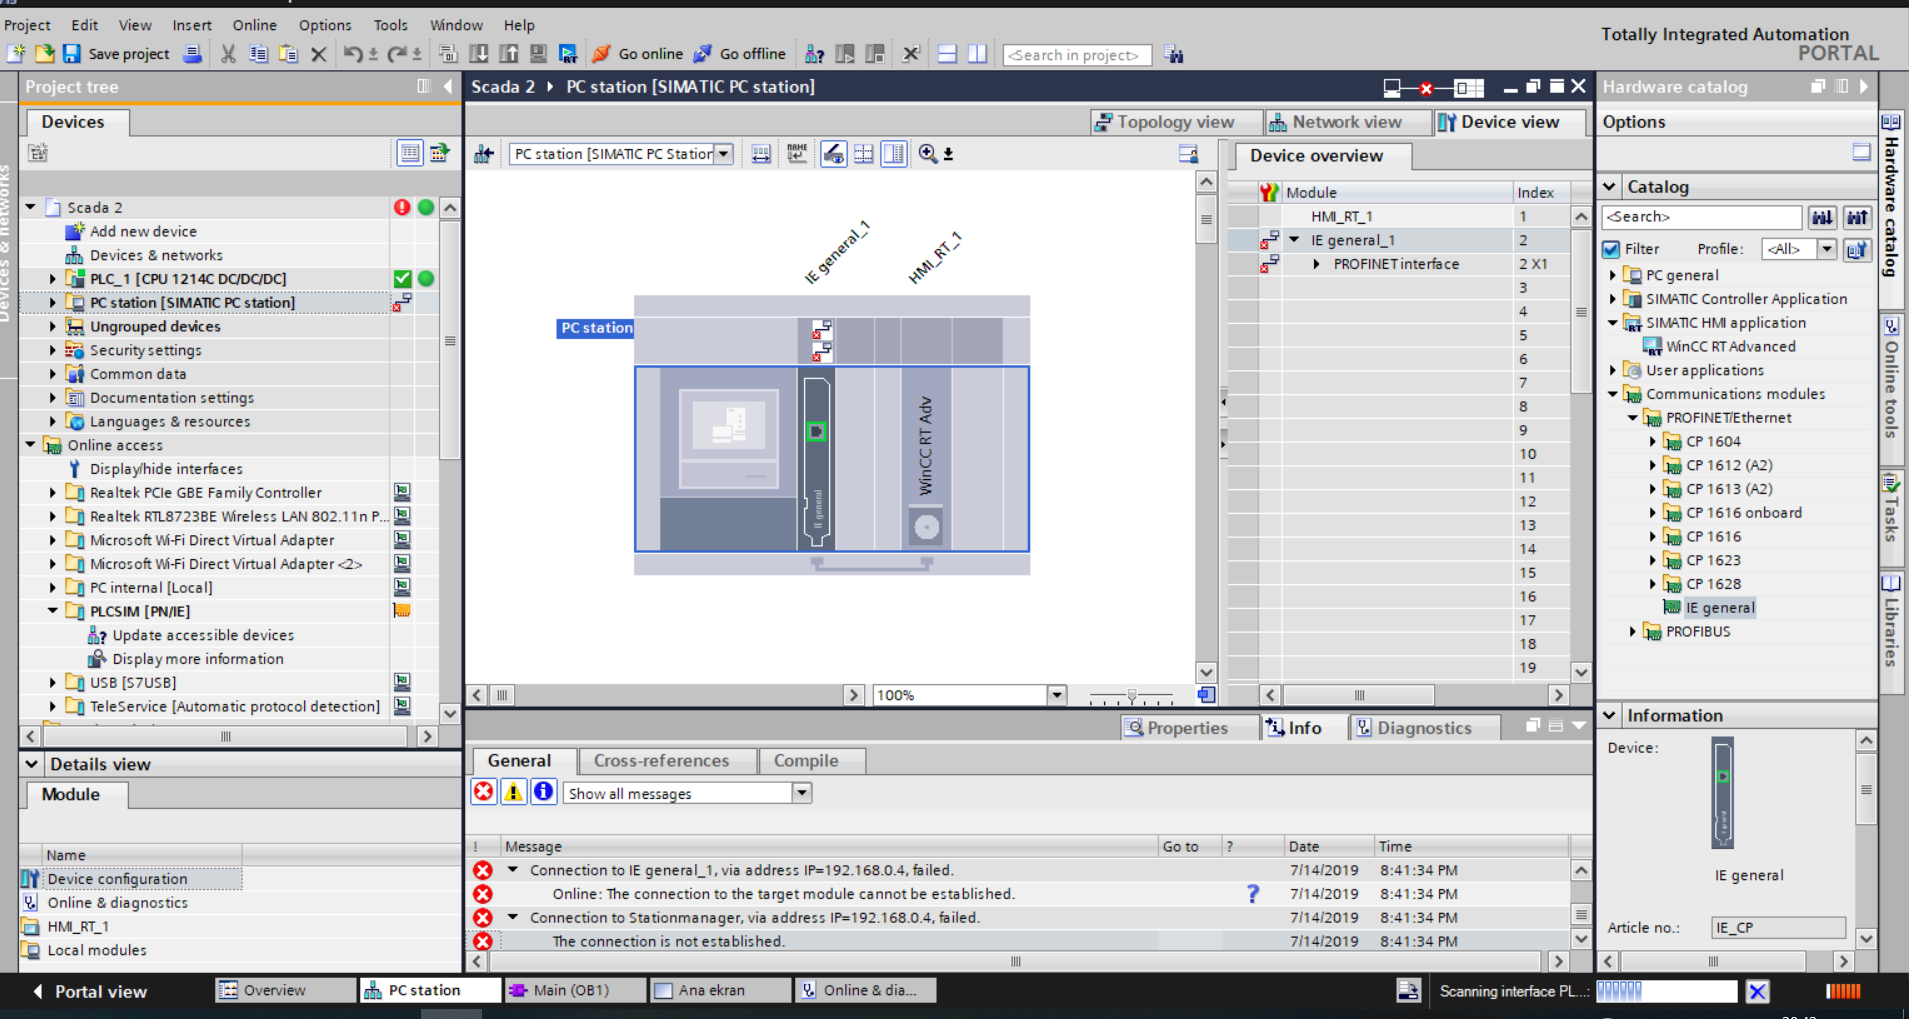Click the Print icon in the toolbar
The width and height of the screenshot is (1909, 1019).
193,54
